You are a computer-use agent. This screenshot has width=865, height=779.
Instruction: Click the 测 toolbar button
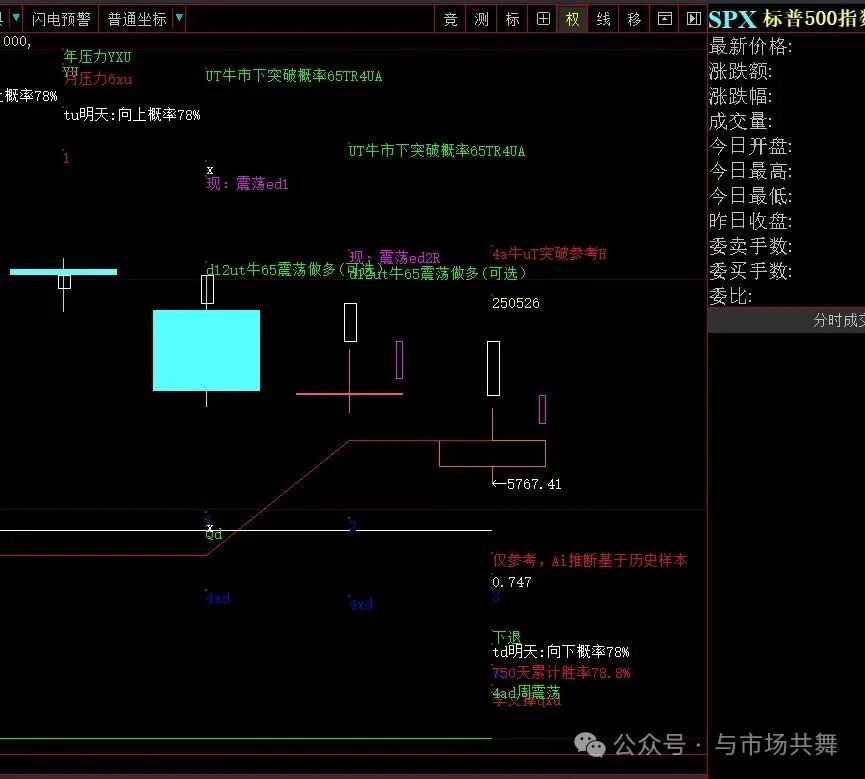click(482, 19)
